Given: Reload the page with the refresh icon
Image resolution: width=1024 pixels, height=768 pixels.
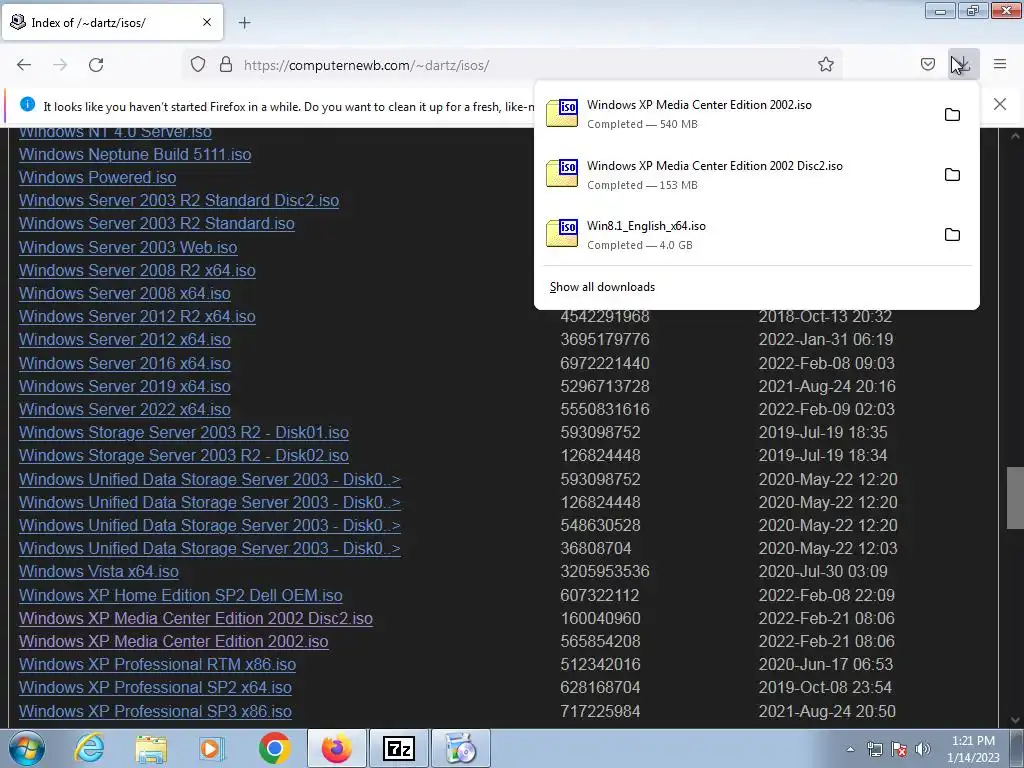Looking at the screenshot, I should tap(96, 65).
